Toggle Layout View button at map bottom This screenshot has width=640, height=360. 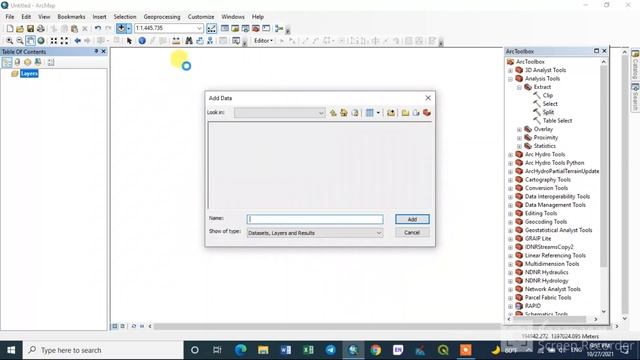[x=122, y=326]
